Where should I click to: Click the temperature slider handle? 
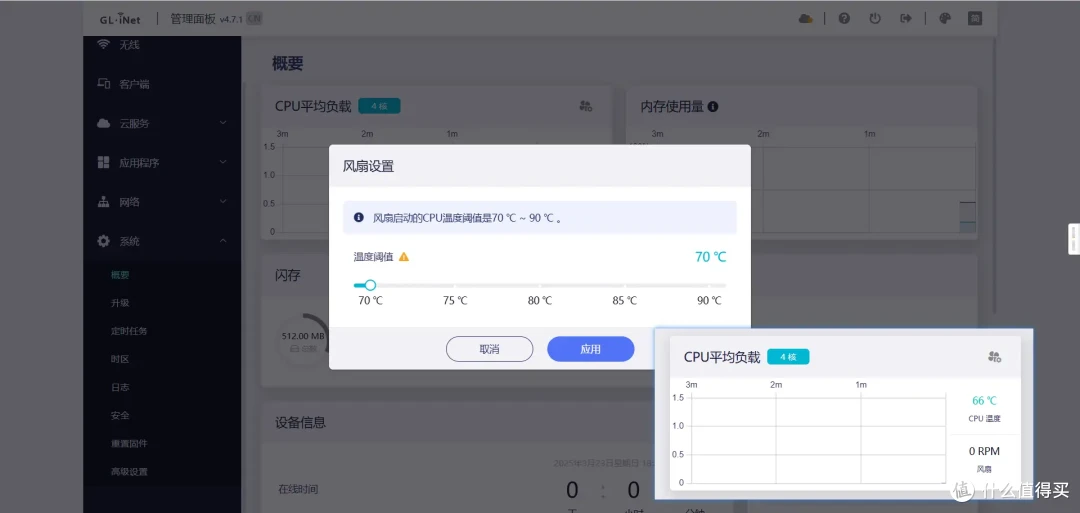coord(370,285)
